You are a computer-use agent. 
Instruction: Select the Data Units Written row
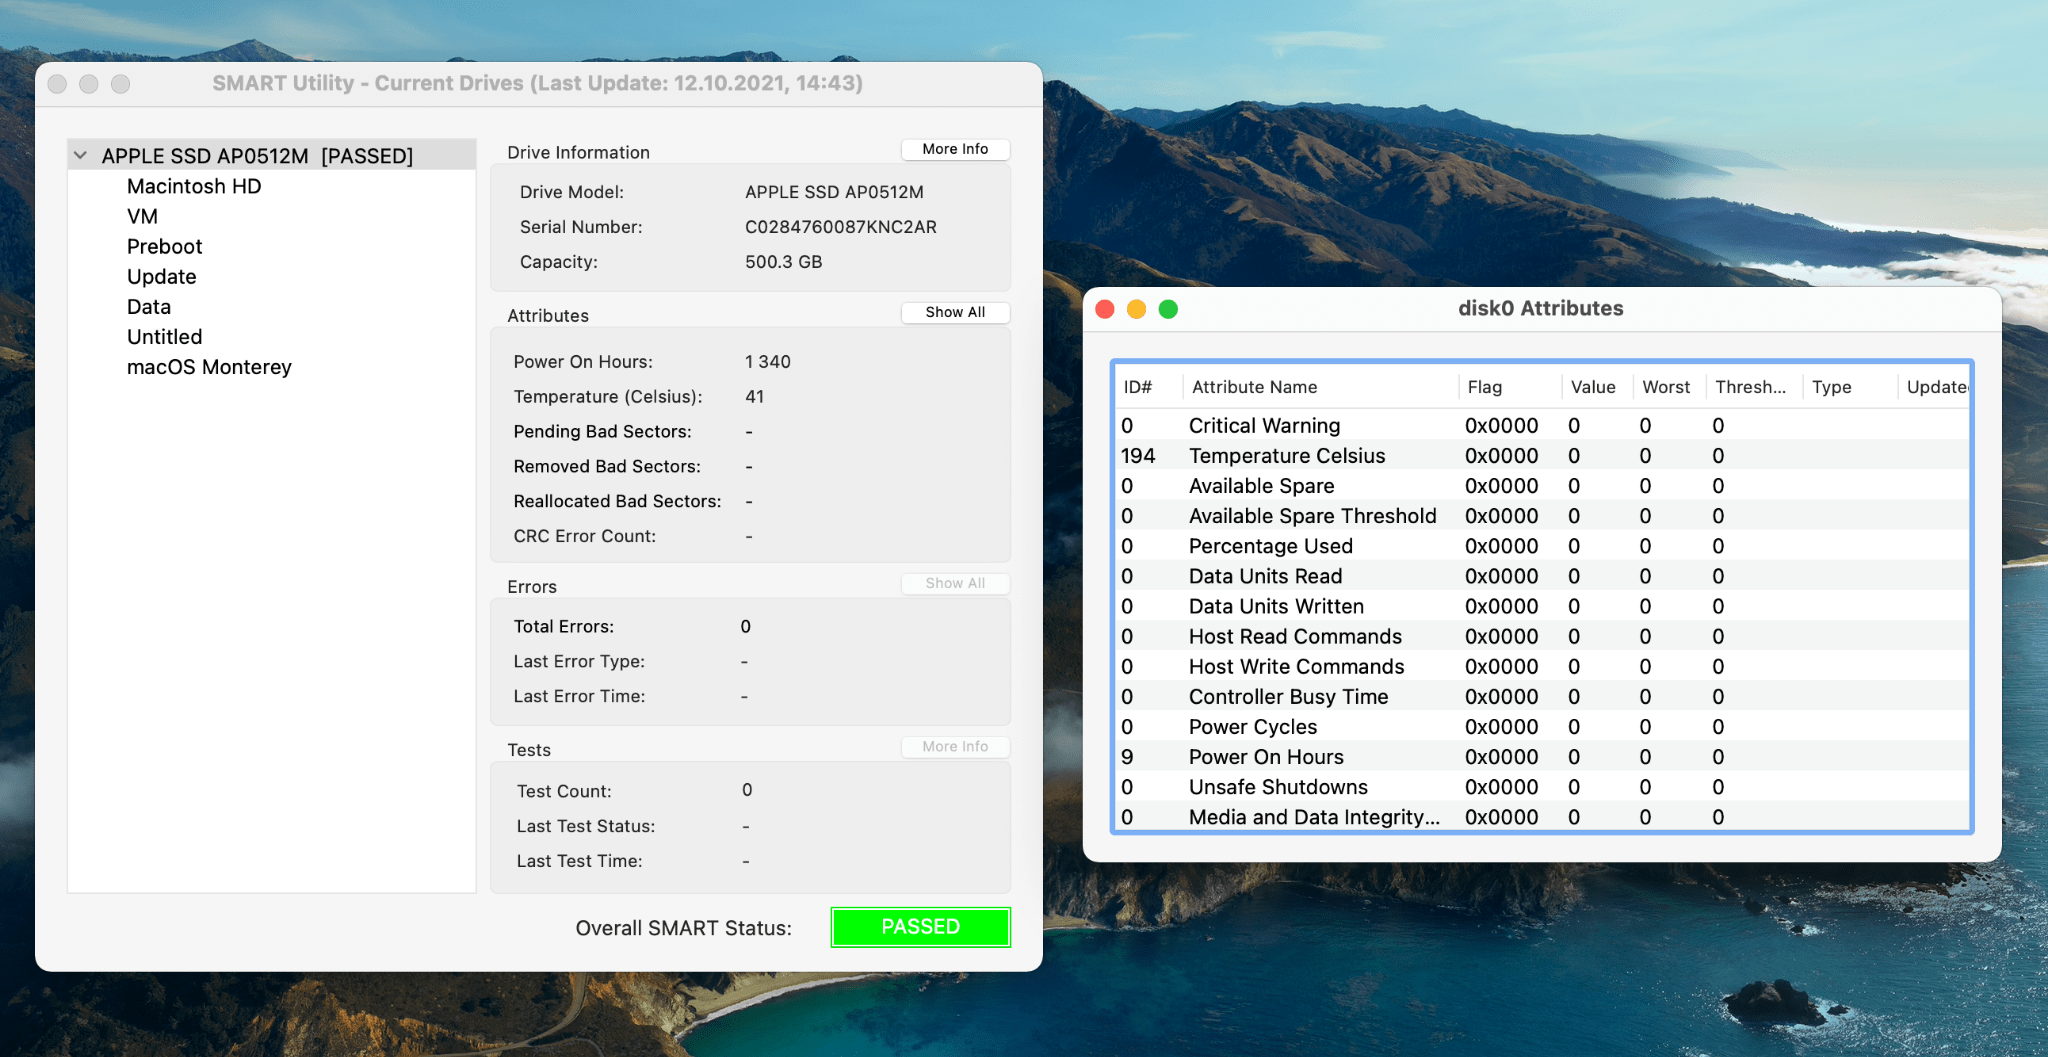click(x=1541, y=605)
